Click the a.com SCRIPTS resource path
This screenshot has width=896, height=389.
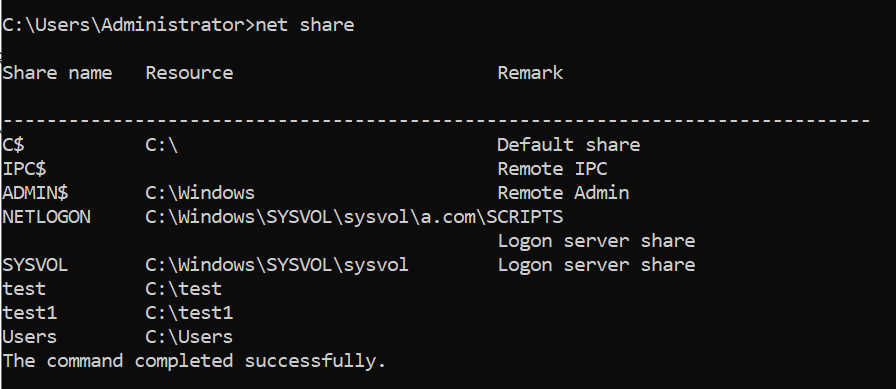354,217
